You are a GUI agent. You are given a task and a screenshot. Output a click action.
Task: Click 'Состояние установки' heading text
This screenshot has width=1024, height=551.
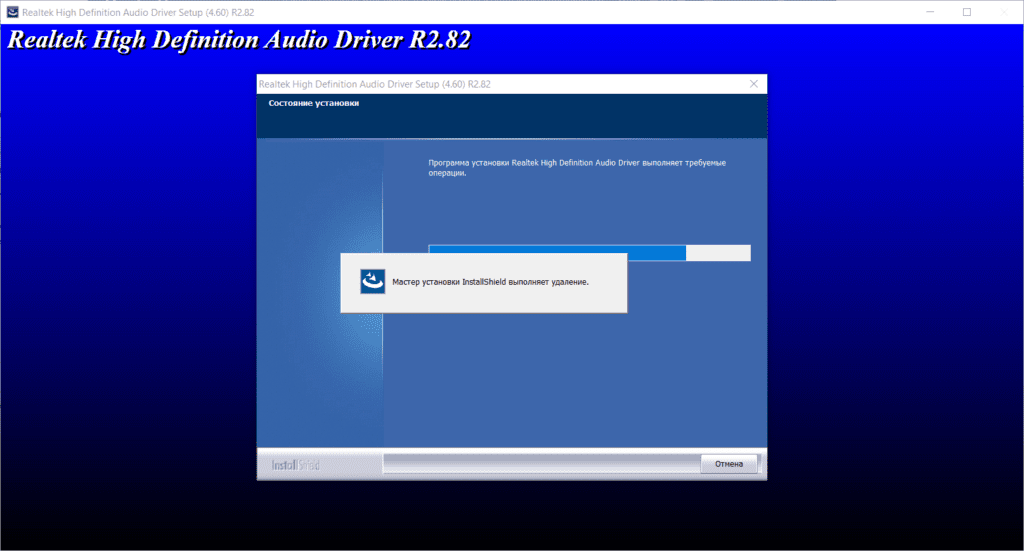coord(313,103)
